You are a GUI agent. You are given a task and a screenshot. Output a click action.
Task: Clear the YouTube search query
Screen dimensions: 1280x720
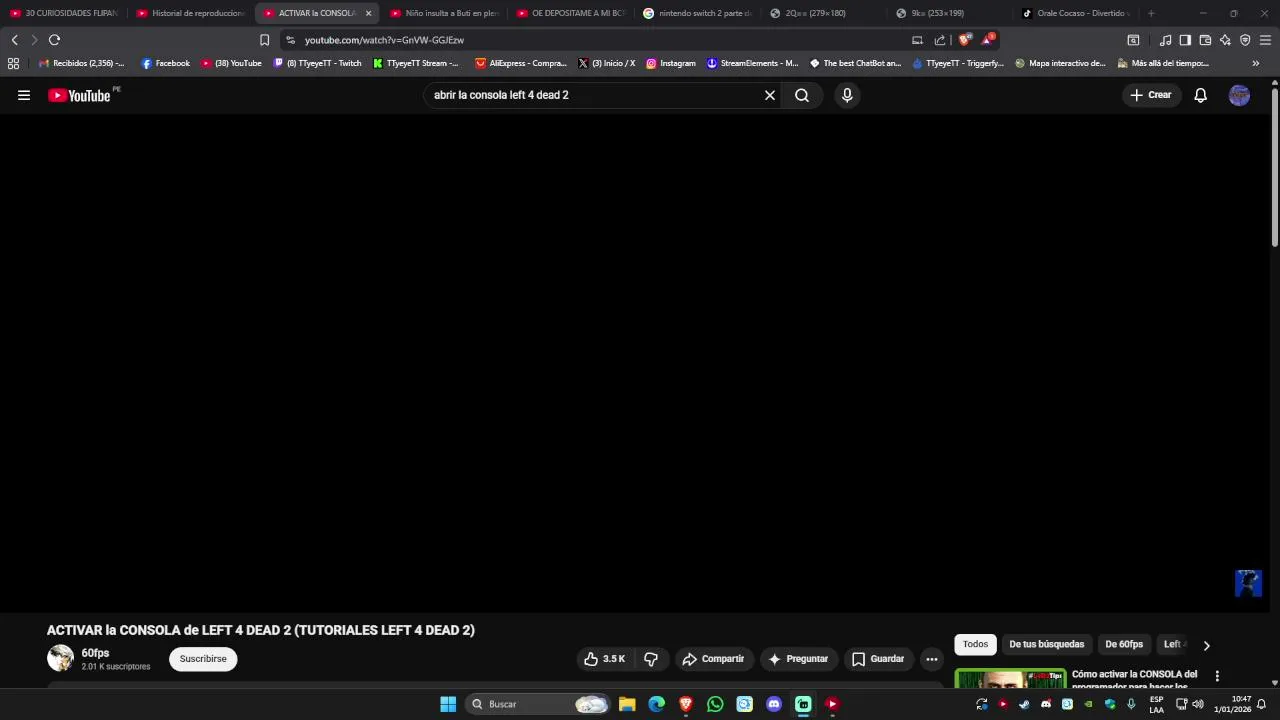coord(770,95)
